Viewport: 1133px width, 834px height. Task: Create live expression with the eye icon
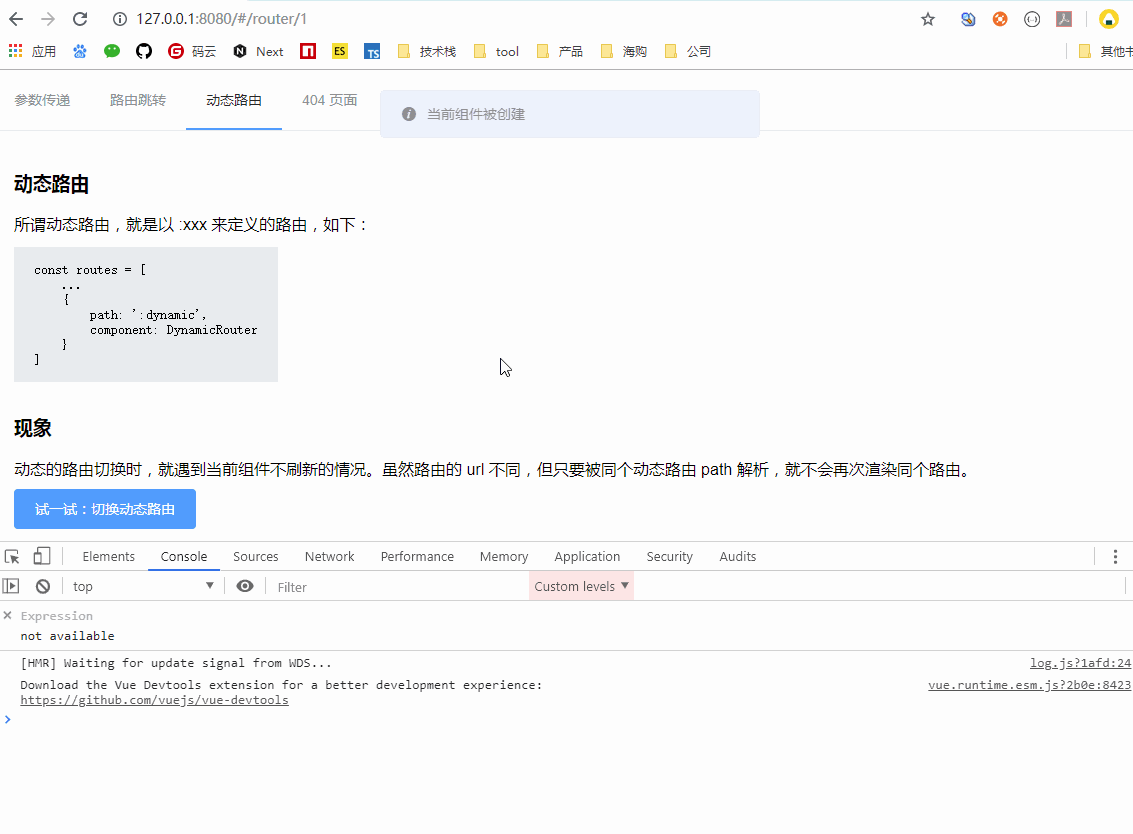[245, 586]
